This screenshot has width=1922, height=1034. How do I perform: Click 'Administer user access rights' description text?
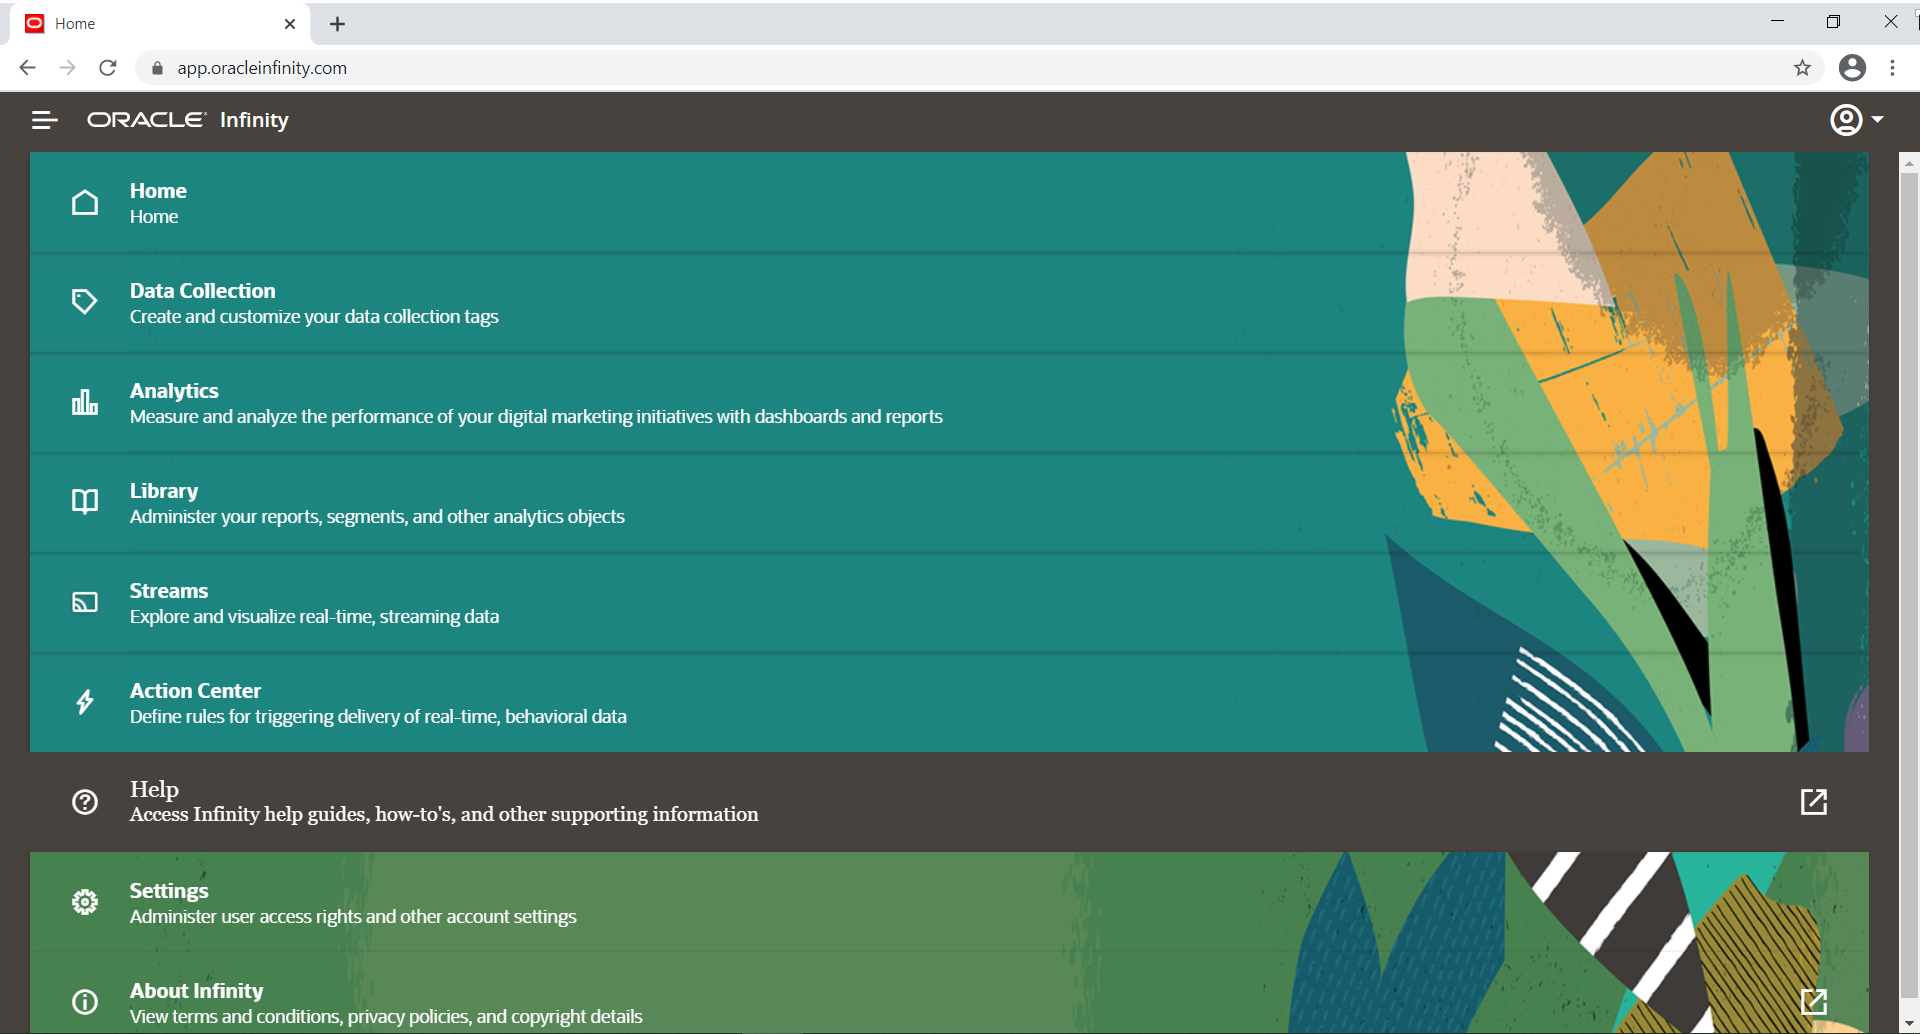353,917
